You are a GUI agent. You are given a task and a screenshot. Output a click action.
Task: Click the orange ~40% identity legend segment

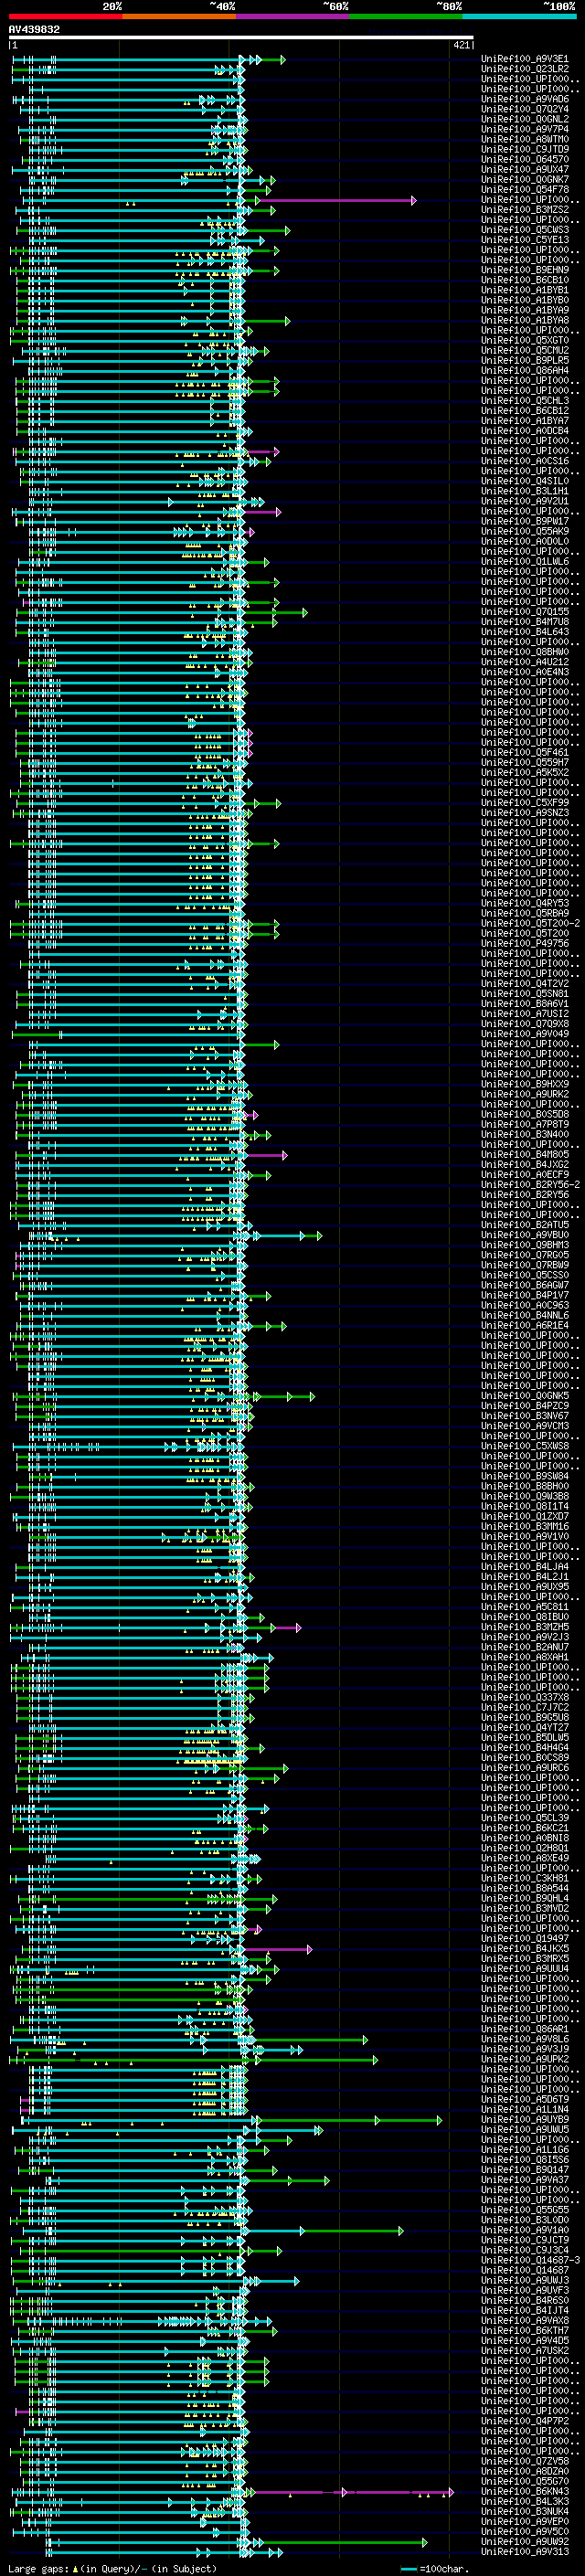tap(179, 16)
